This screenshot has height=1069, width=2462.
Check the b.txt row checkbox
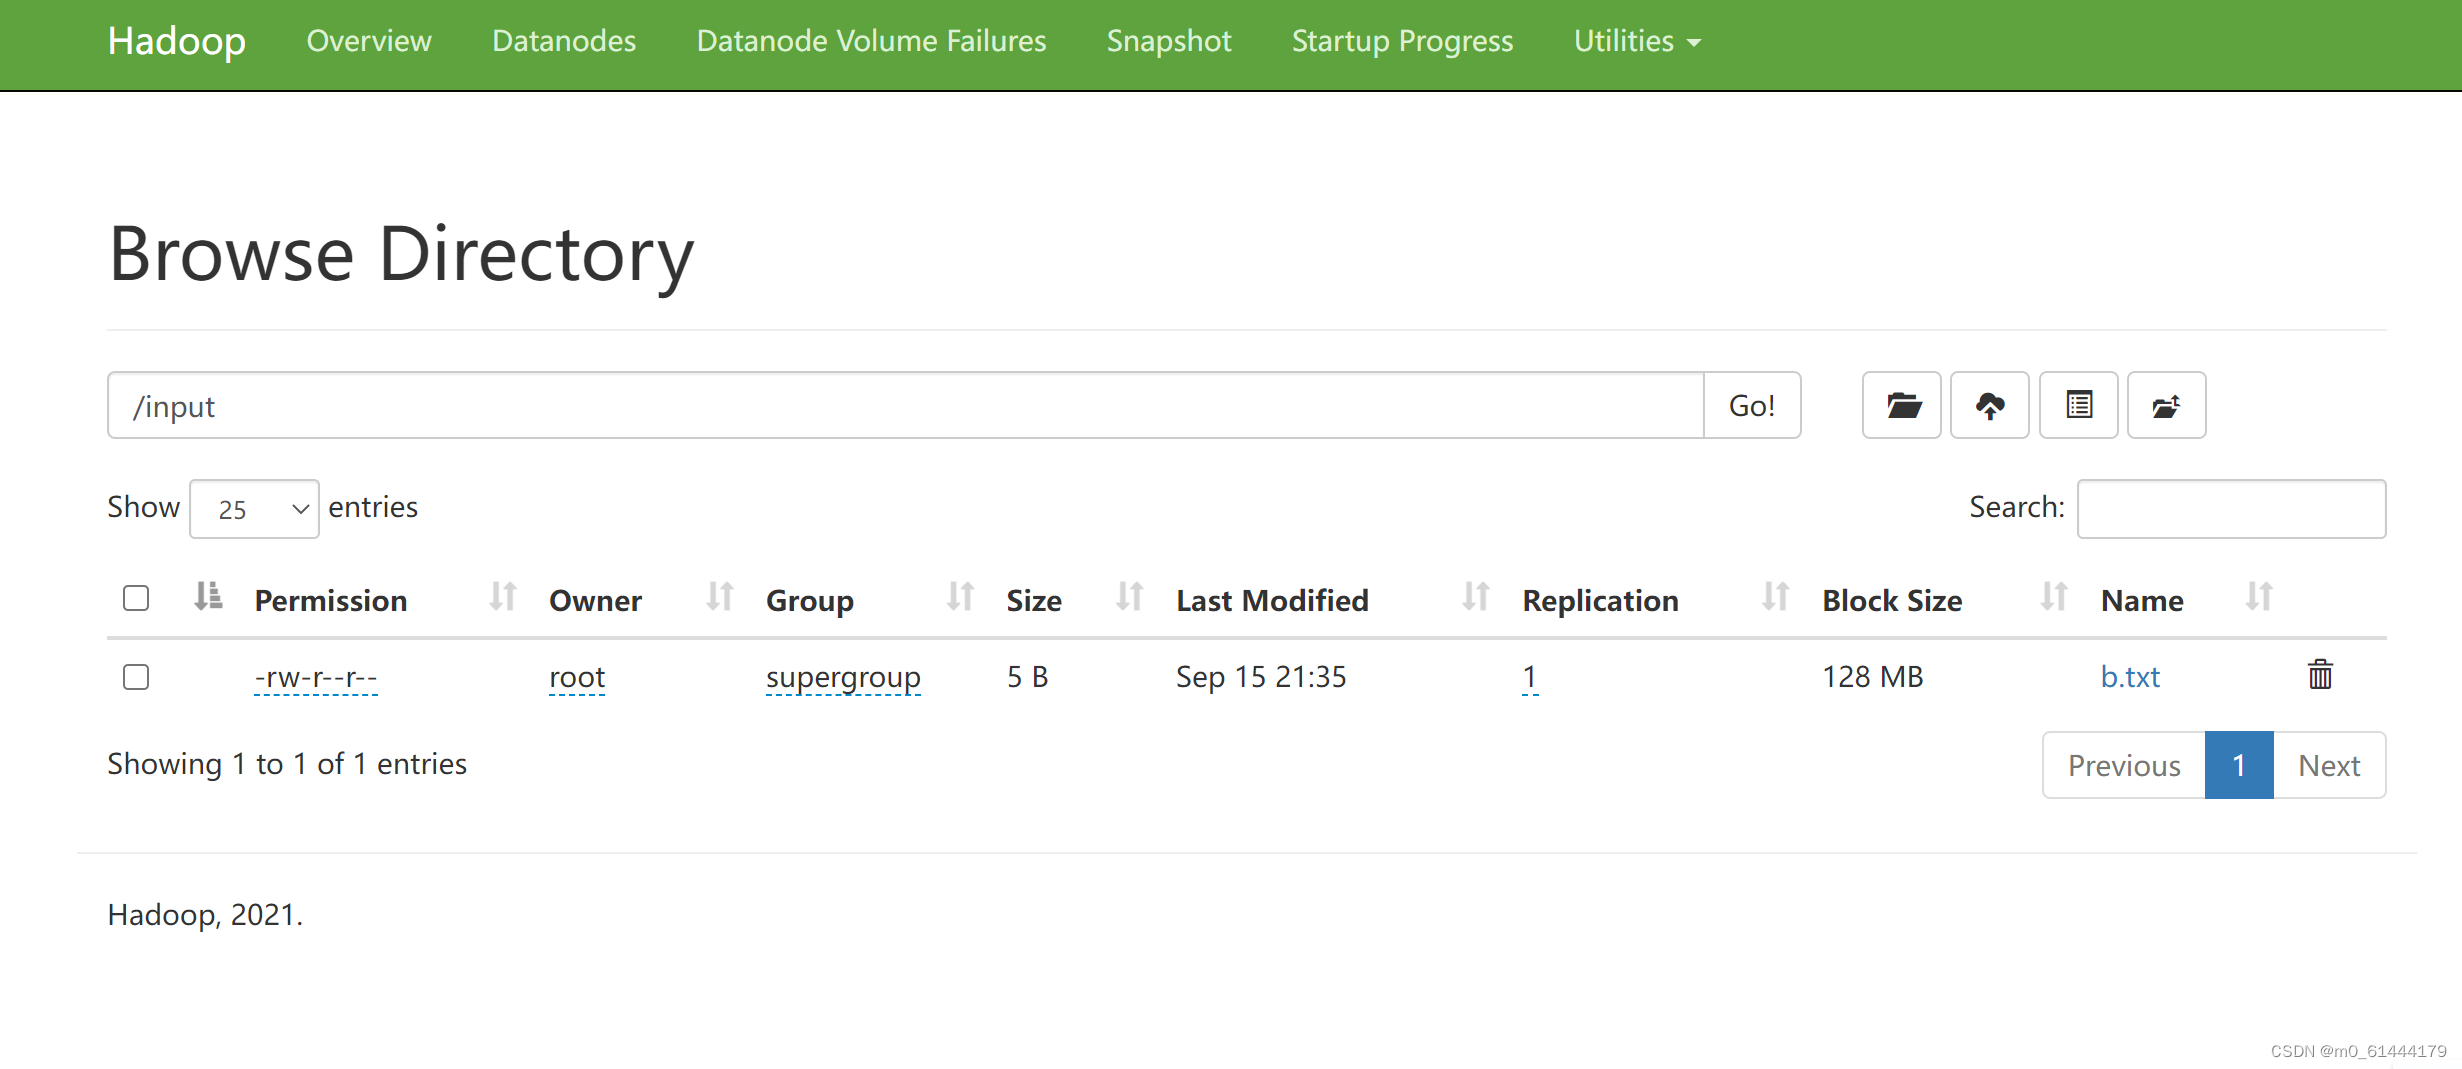(136, 677)
